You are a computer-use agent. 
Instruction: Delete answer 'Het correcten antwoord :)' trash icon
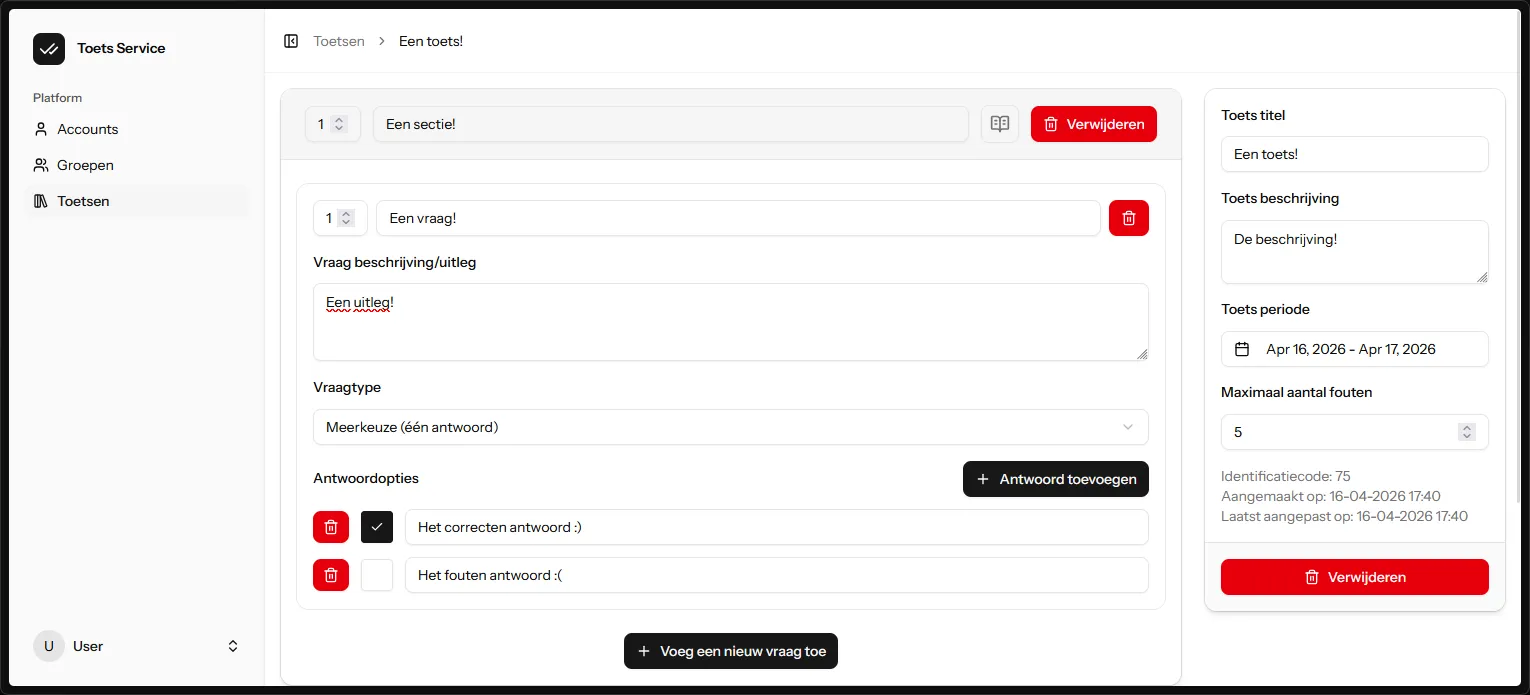[331, 527]
